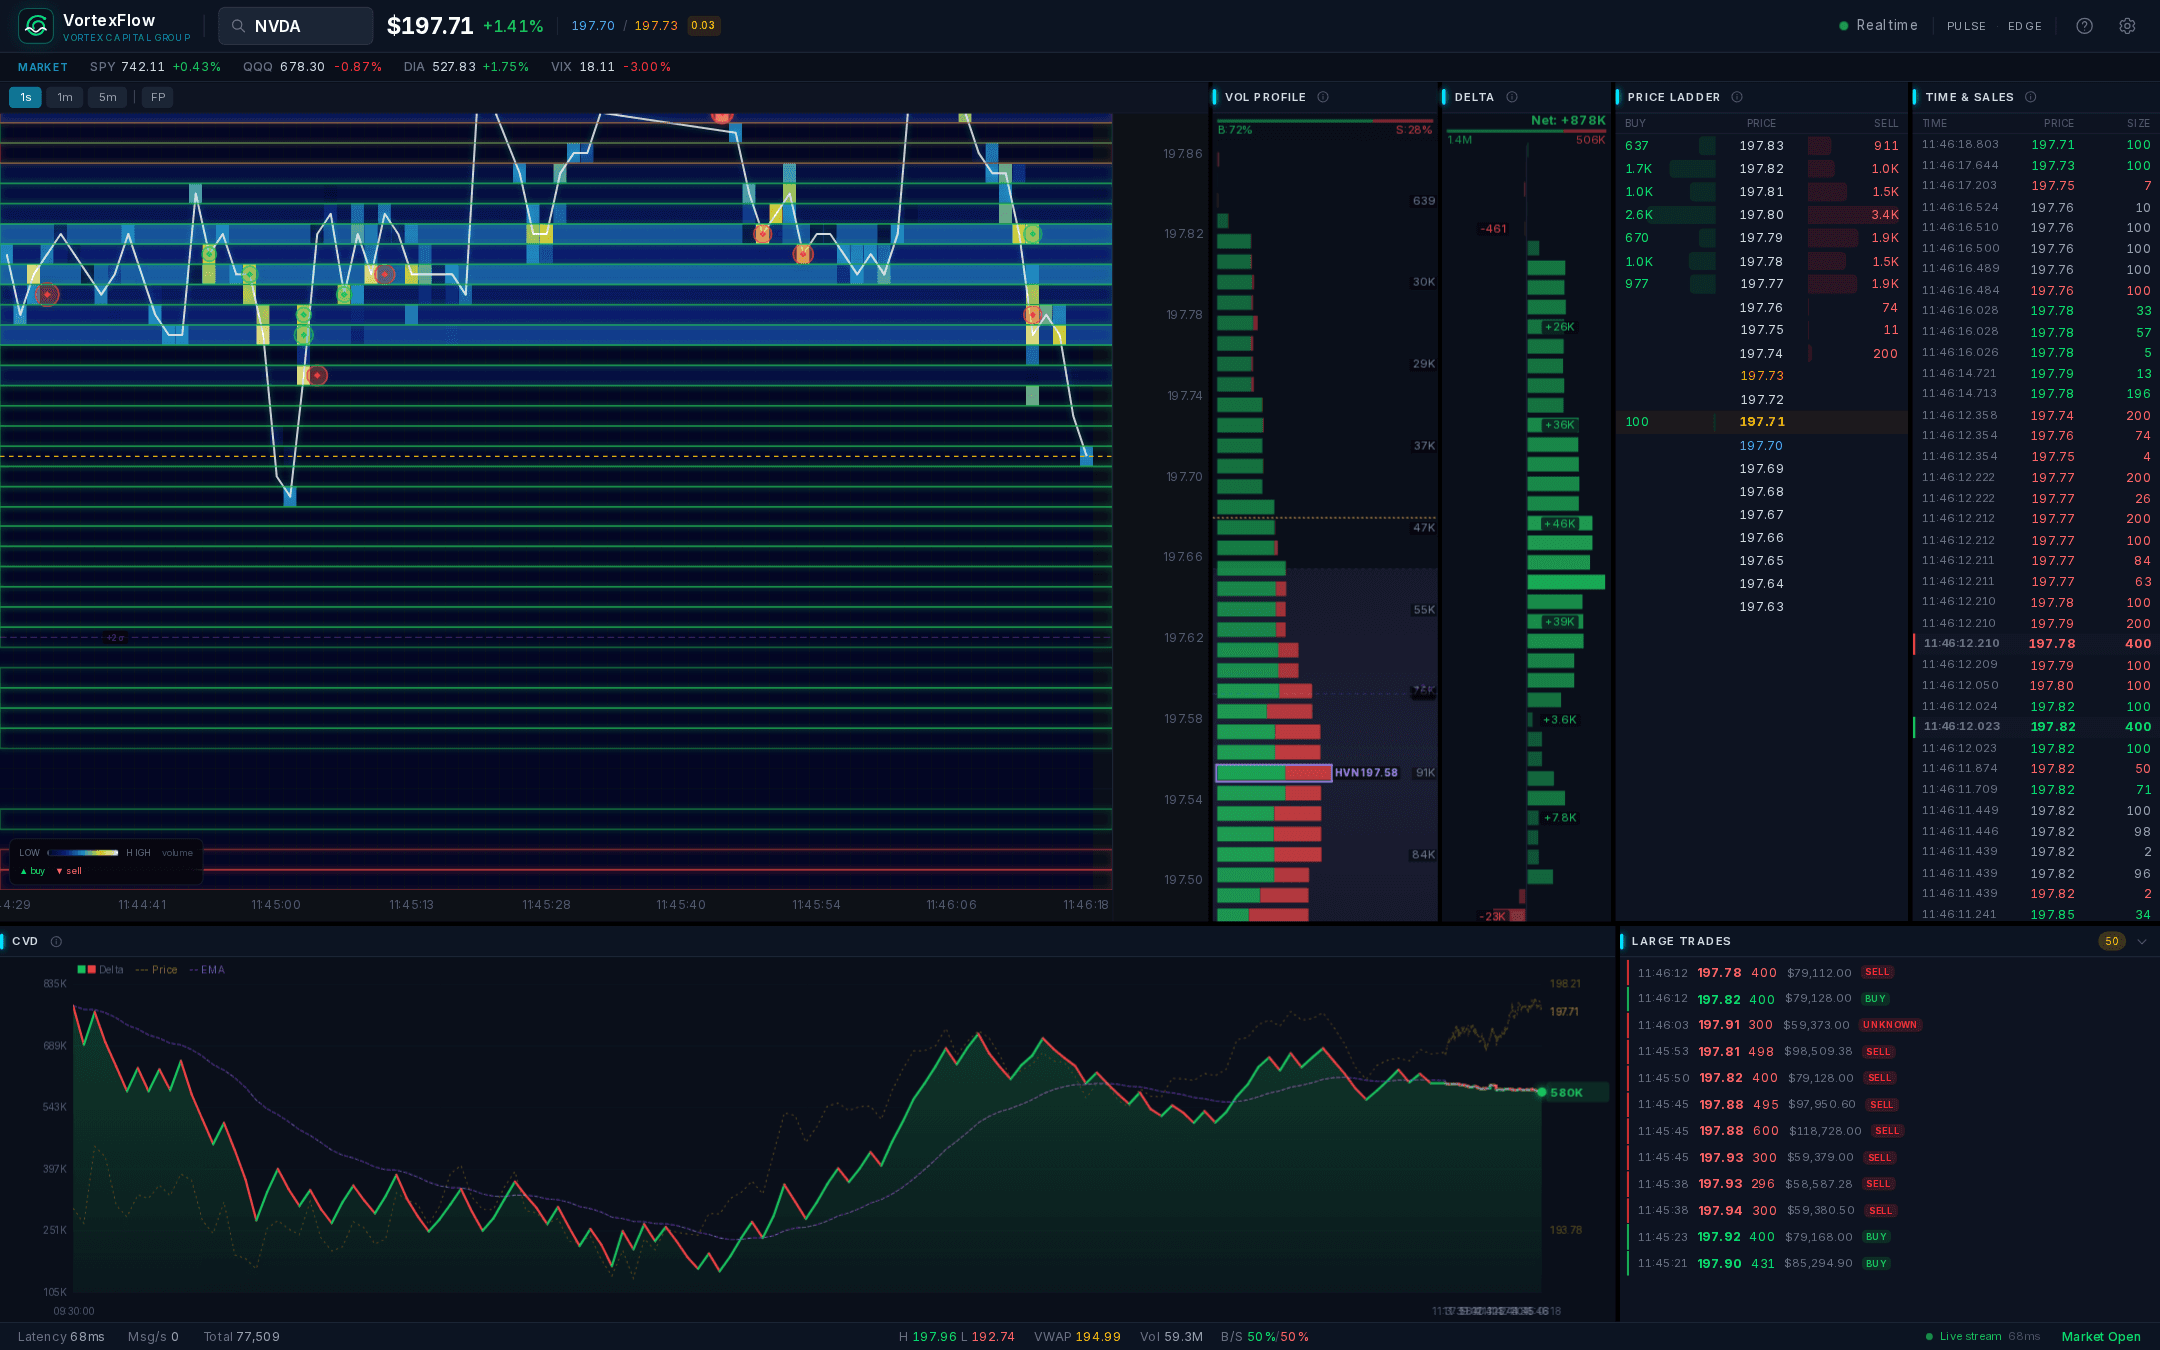Click the 580K CVD value marker
The width and height of the screenshot is (2160, 1350).
click(1566, 1093)
